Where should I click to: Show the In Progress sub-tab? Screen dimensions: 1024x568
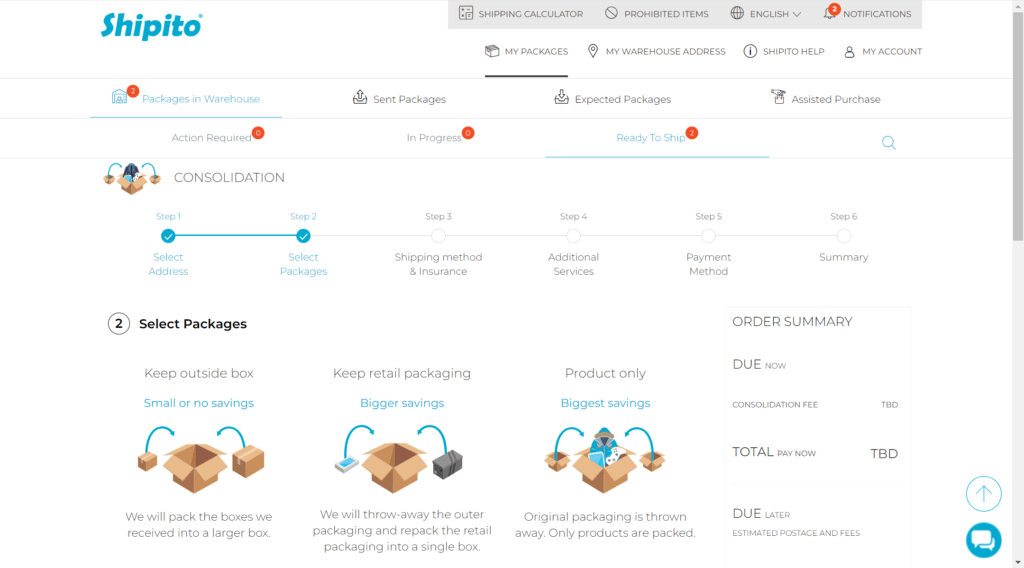tap(434, 137)
